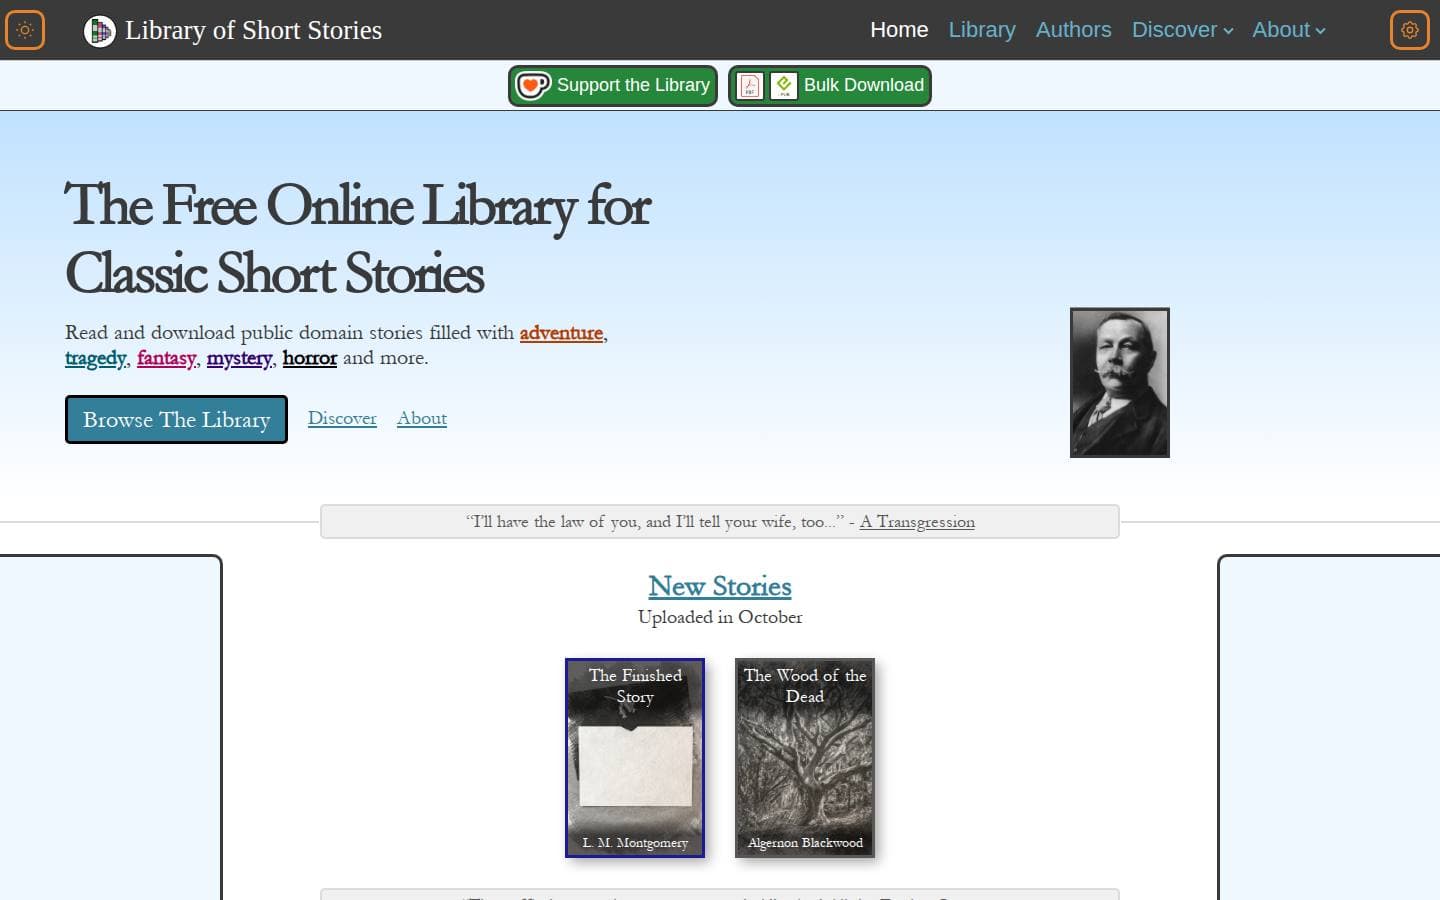This screenshot has width=1440, height=900.
Task: Open the mystery genre link
Action: 239,358
